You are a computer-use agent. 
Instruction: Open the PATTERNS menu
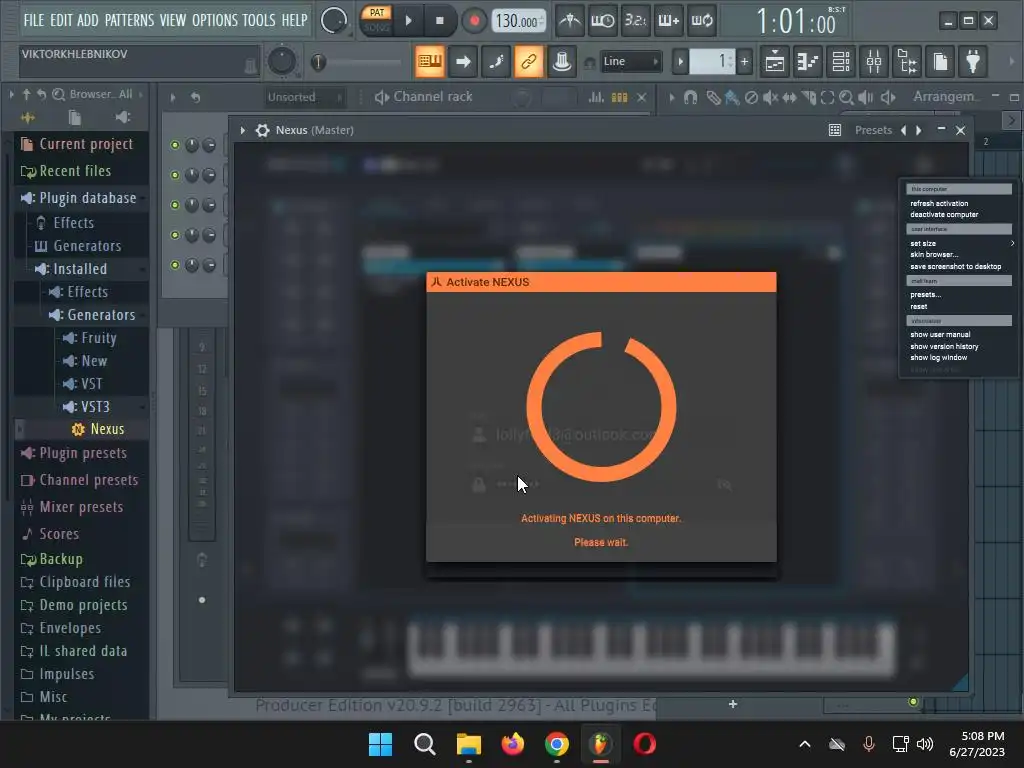[x=129, y=20]
